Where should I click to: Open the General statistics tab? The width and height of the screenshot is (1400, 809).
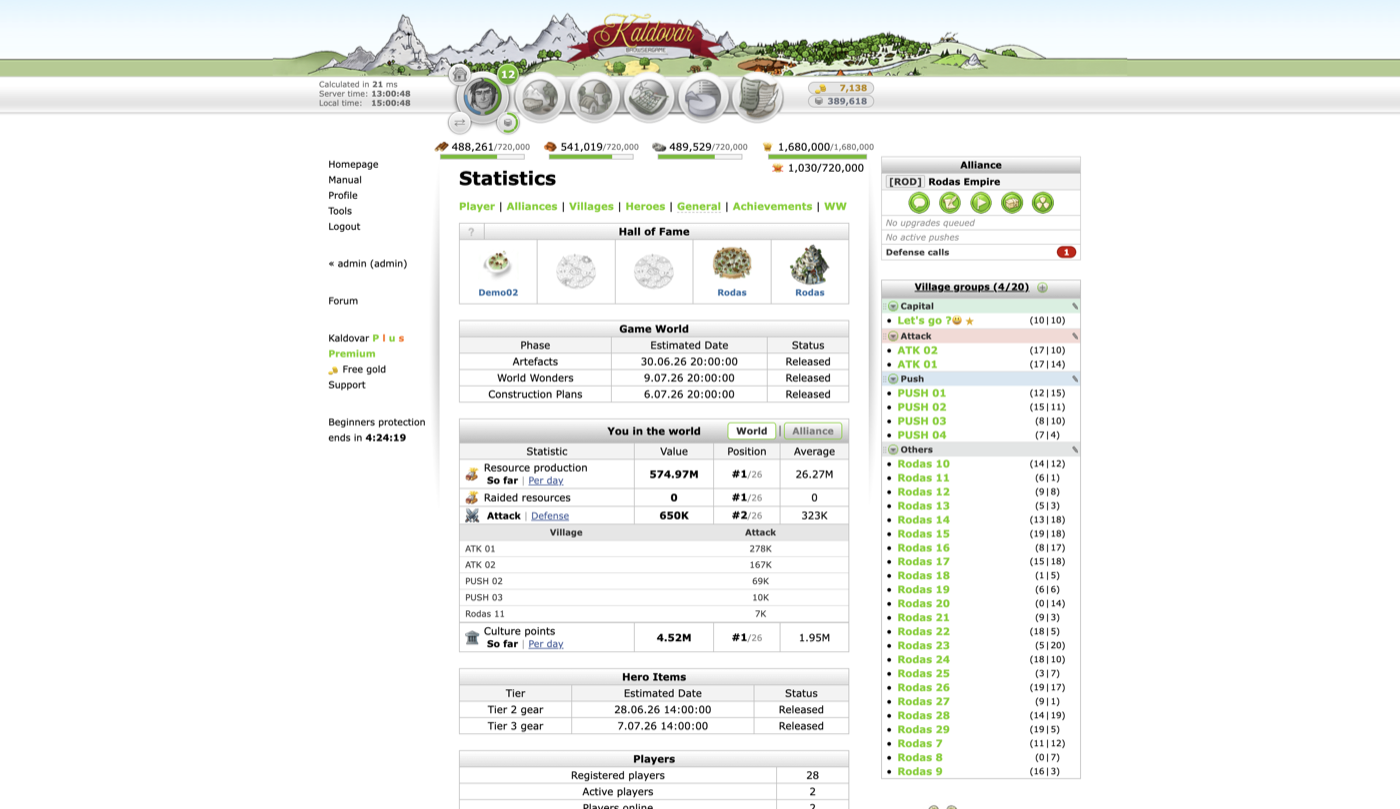(x=699, y=207)
